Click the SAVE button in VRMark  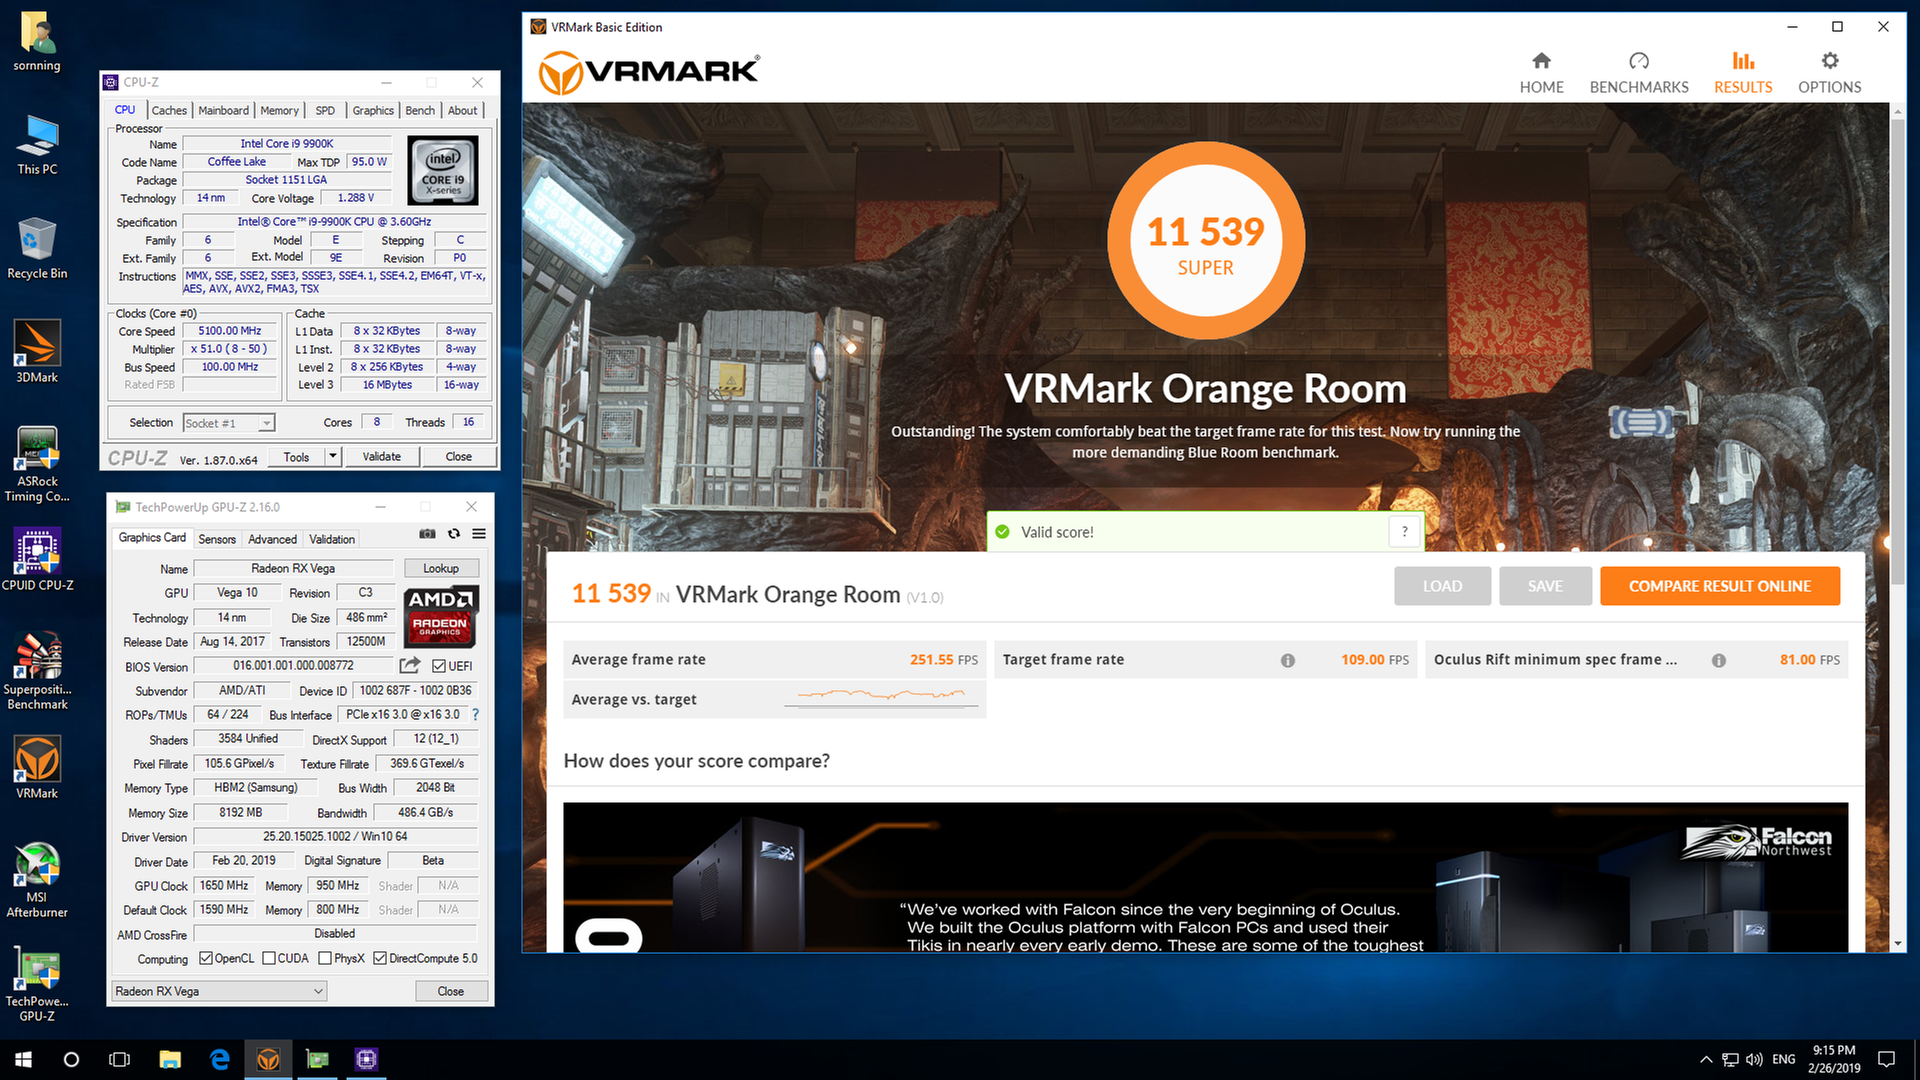[1545, 586]
